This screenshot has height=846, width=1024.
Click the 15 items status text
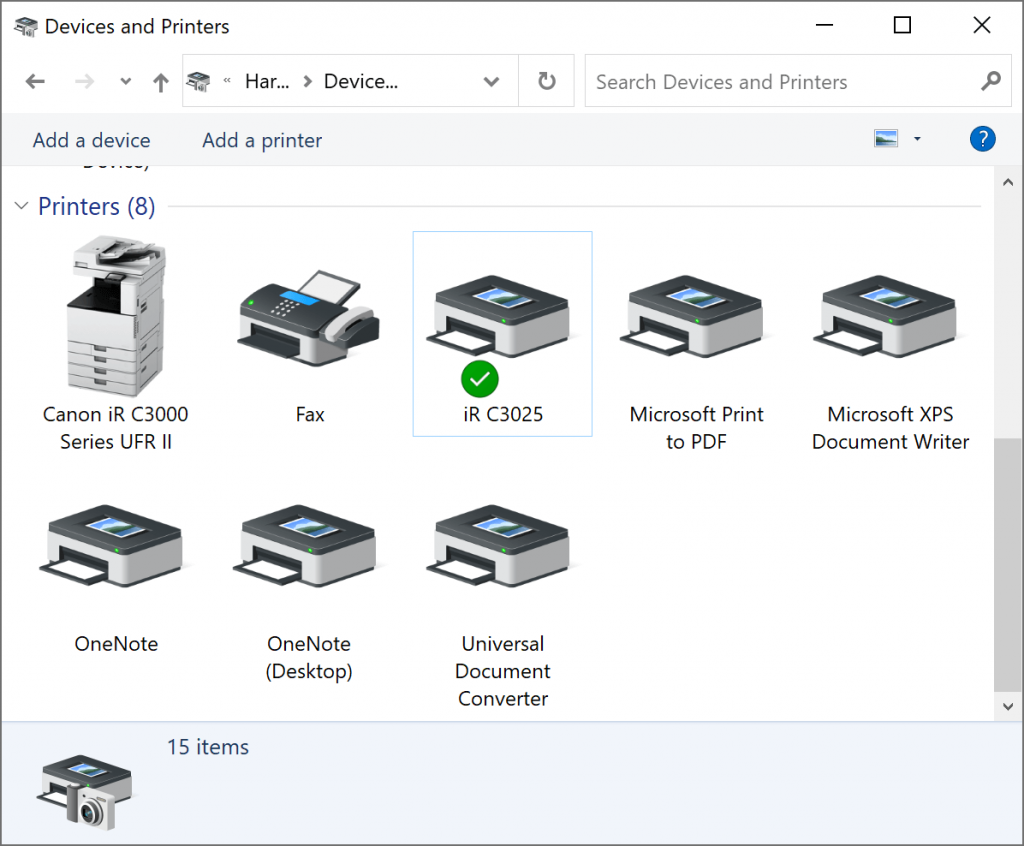coord(208,747)
